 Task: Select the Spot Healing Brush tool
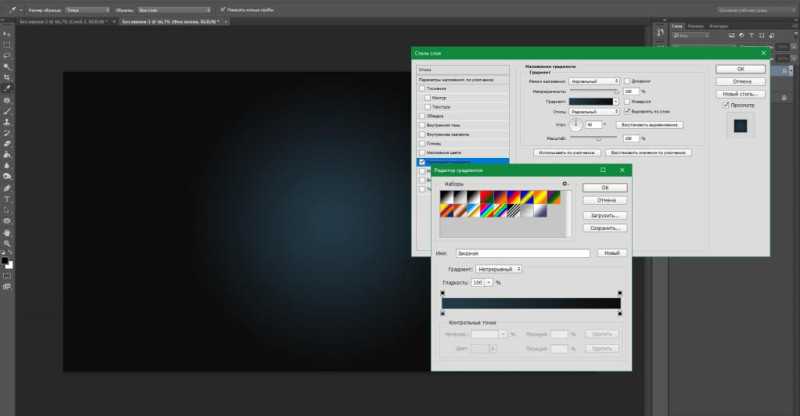(7, 100)
